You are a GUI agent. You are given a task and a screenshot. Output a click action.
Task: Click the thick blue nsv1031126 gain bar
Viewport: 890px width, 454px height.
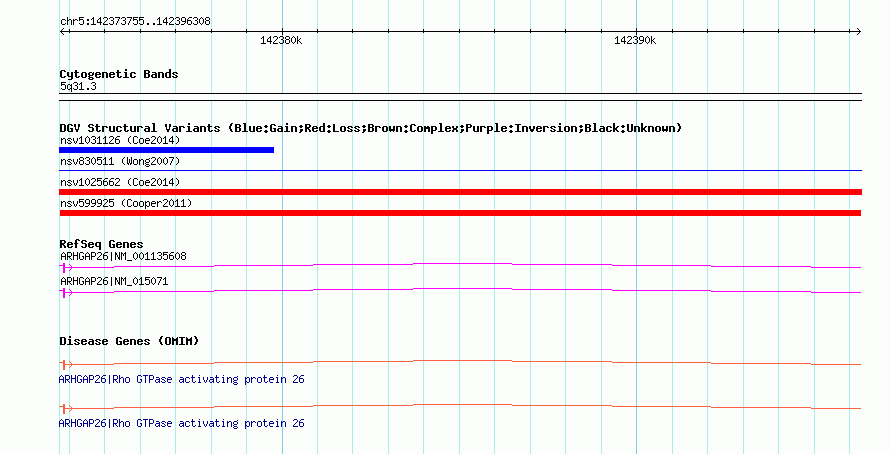(166, 150)
